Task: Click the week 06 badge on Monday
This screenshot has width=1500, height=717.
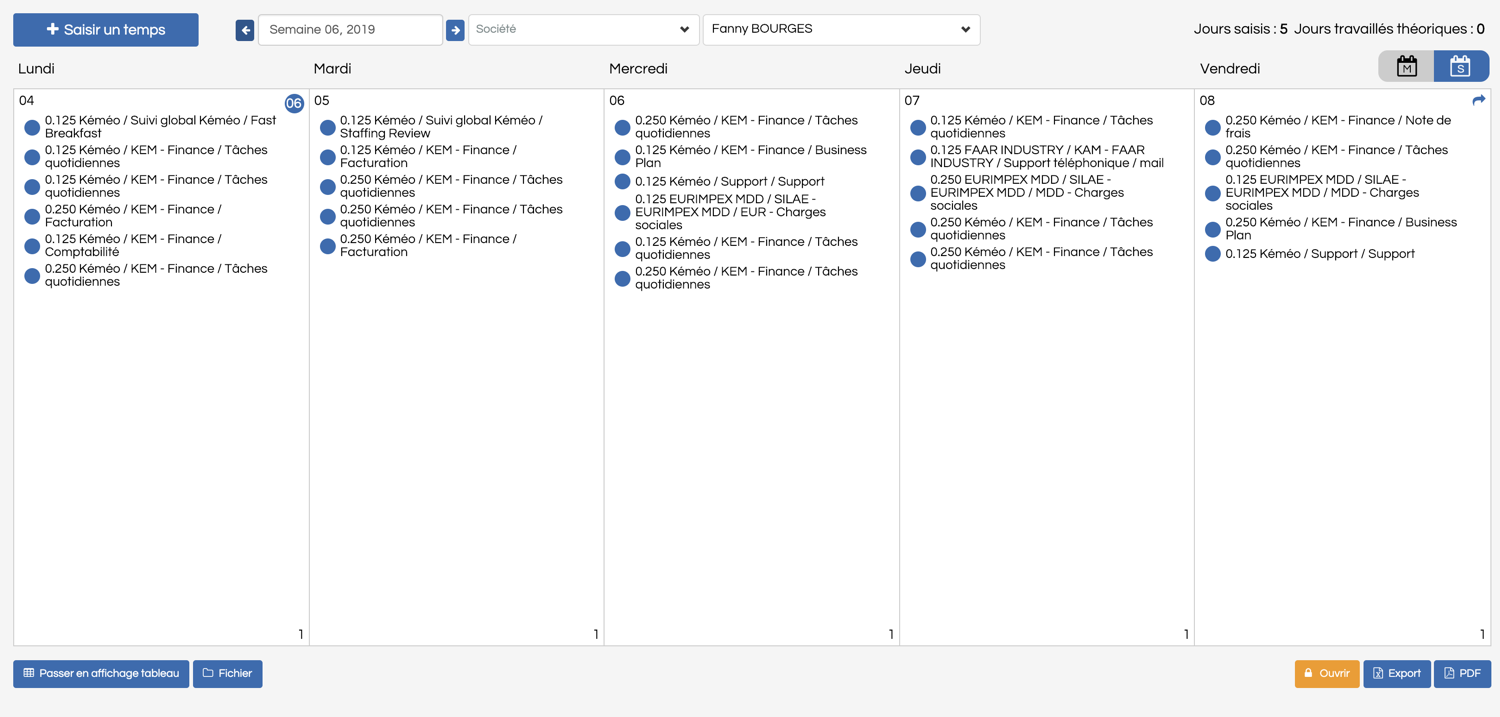Action: coord(294,103)
